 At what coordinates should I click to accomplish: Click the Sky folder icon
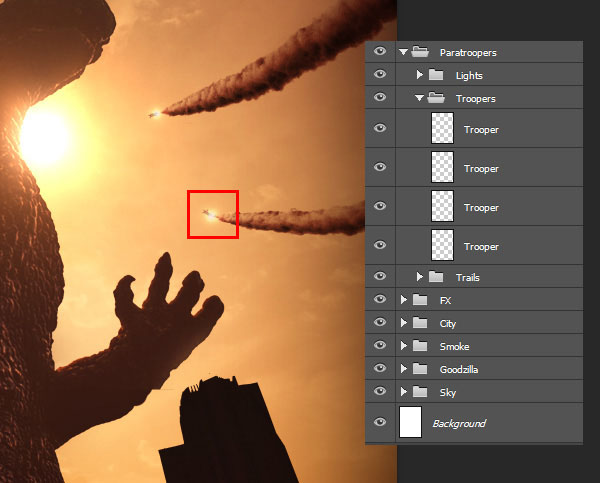(420, 392)
